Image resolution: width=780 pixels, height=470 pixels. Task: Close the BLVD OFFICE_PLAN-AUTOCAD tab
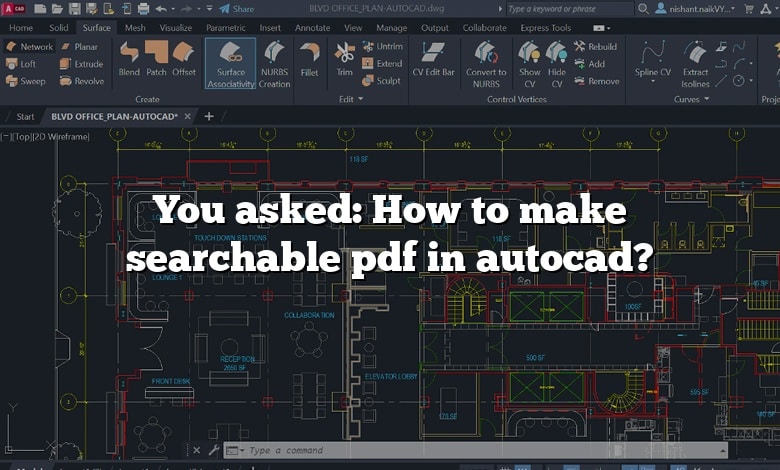[188, 116]
